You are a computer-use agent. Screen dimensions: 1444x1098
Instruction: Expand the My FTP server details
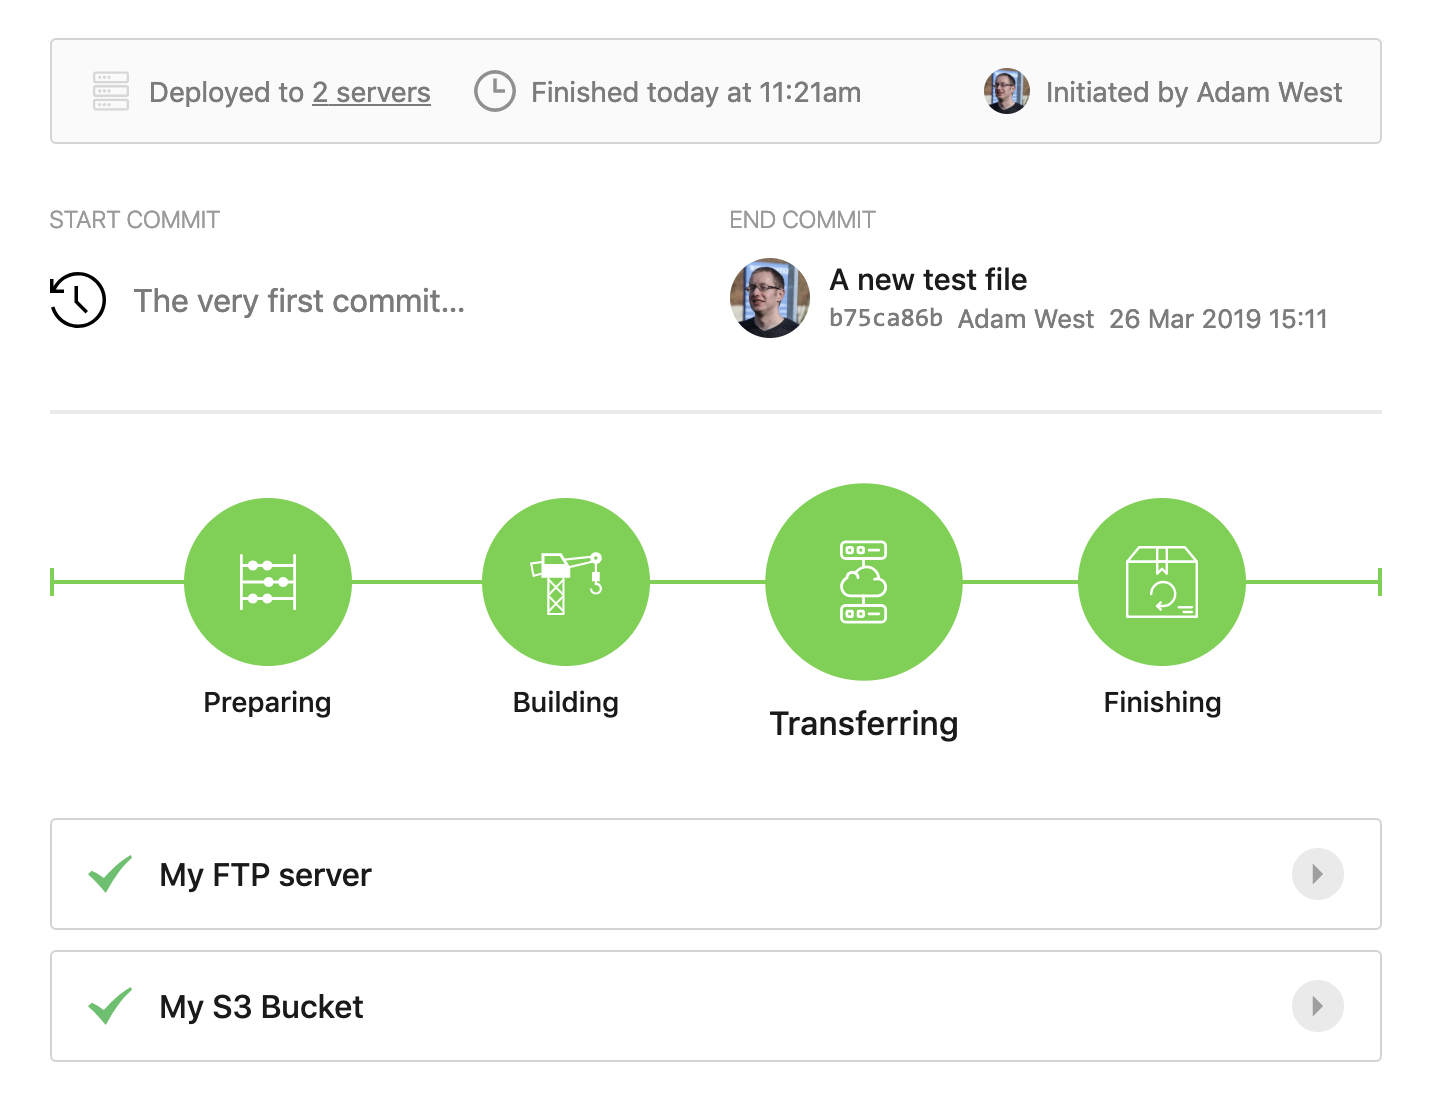1317,874
